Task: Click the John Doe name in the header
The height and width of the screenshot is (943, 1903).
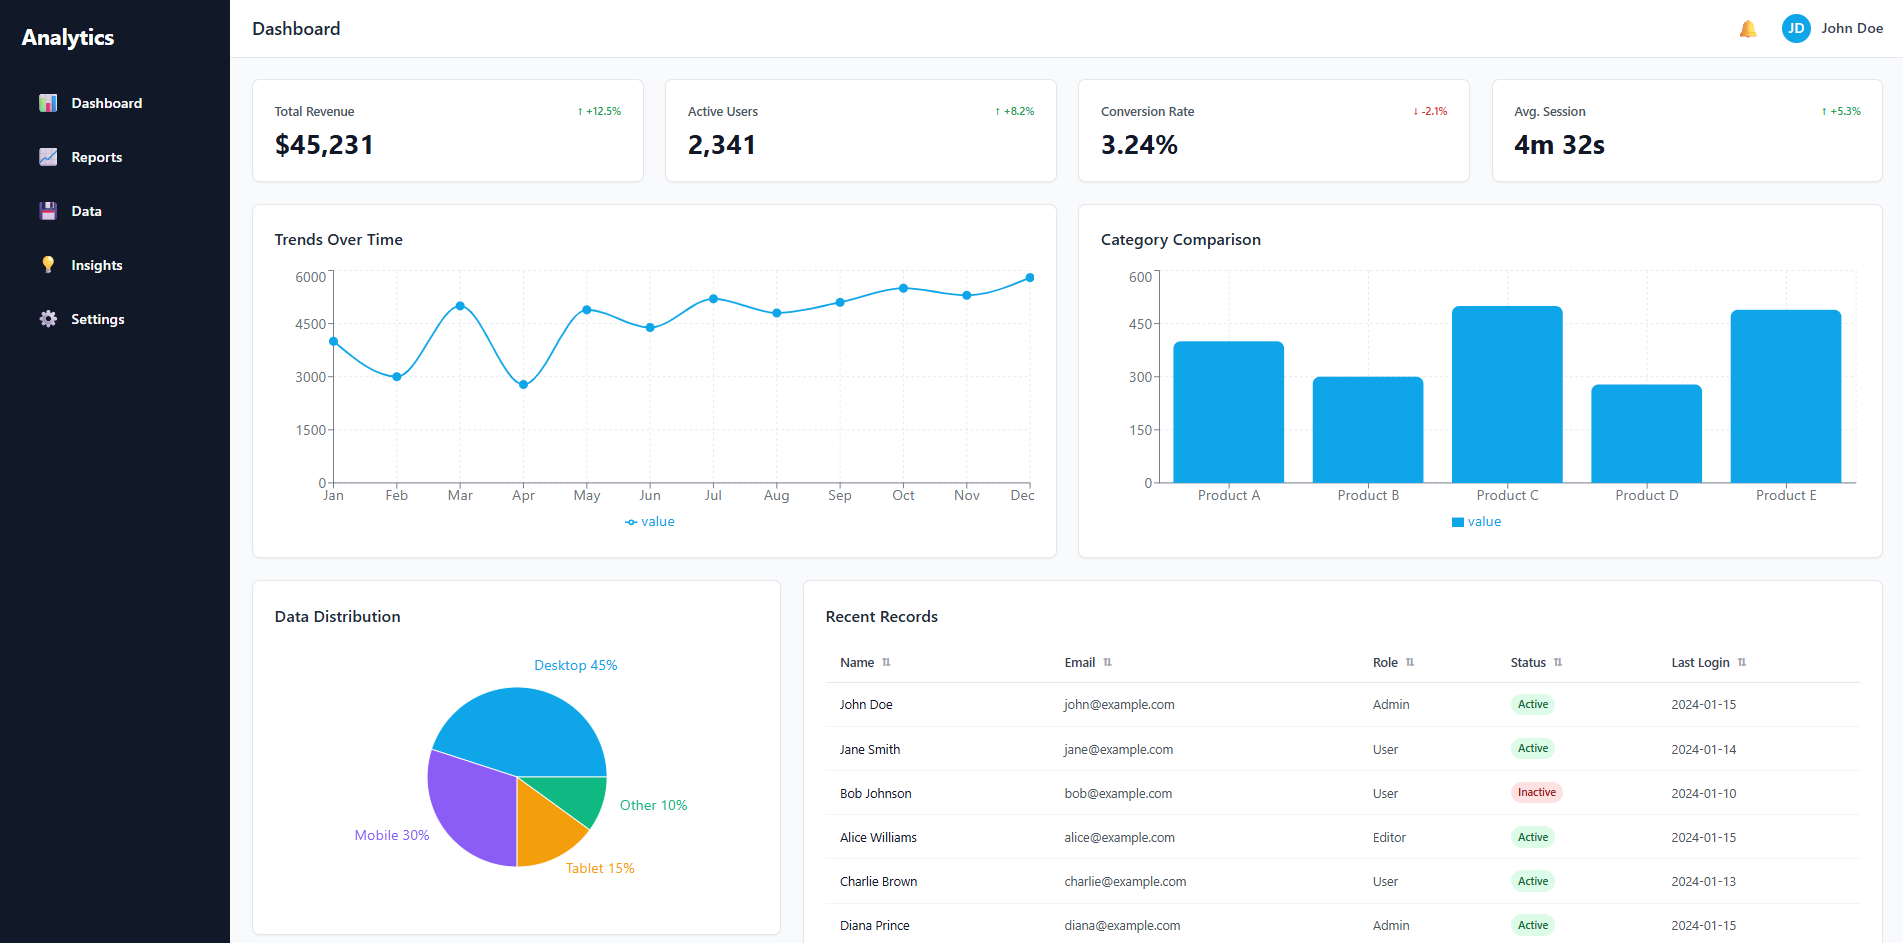Action: tap(1852, 28)
